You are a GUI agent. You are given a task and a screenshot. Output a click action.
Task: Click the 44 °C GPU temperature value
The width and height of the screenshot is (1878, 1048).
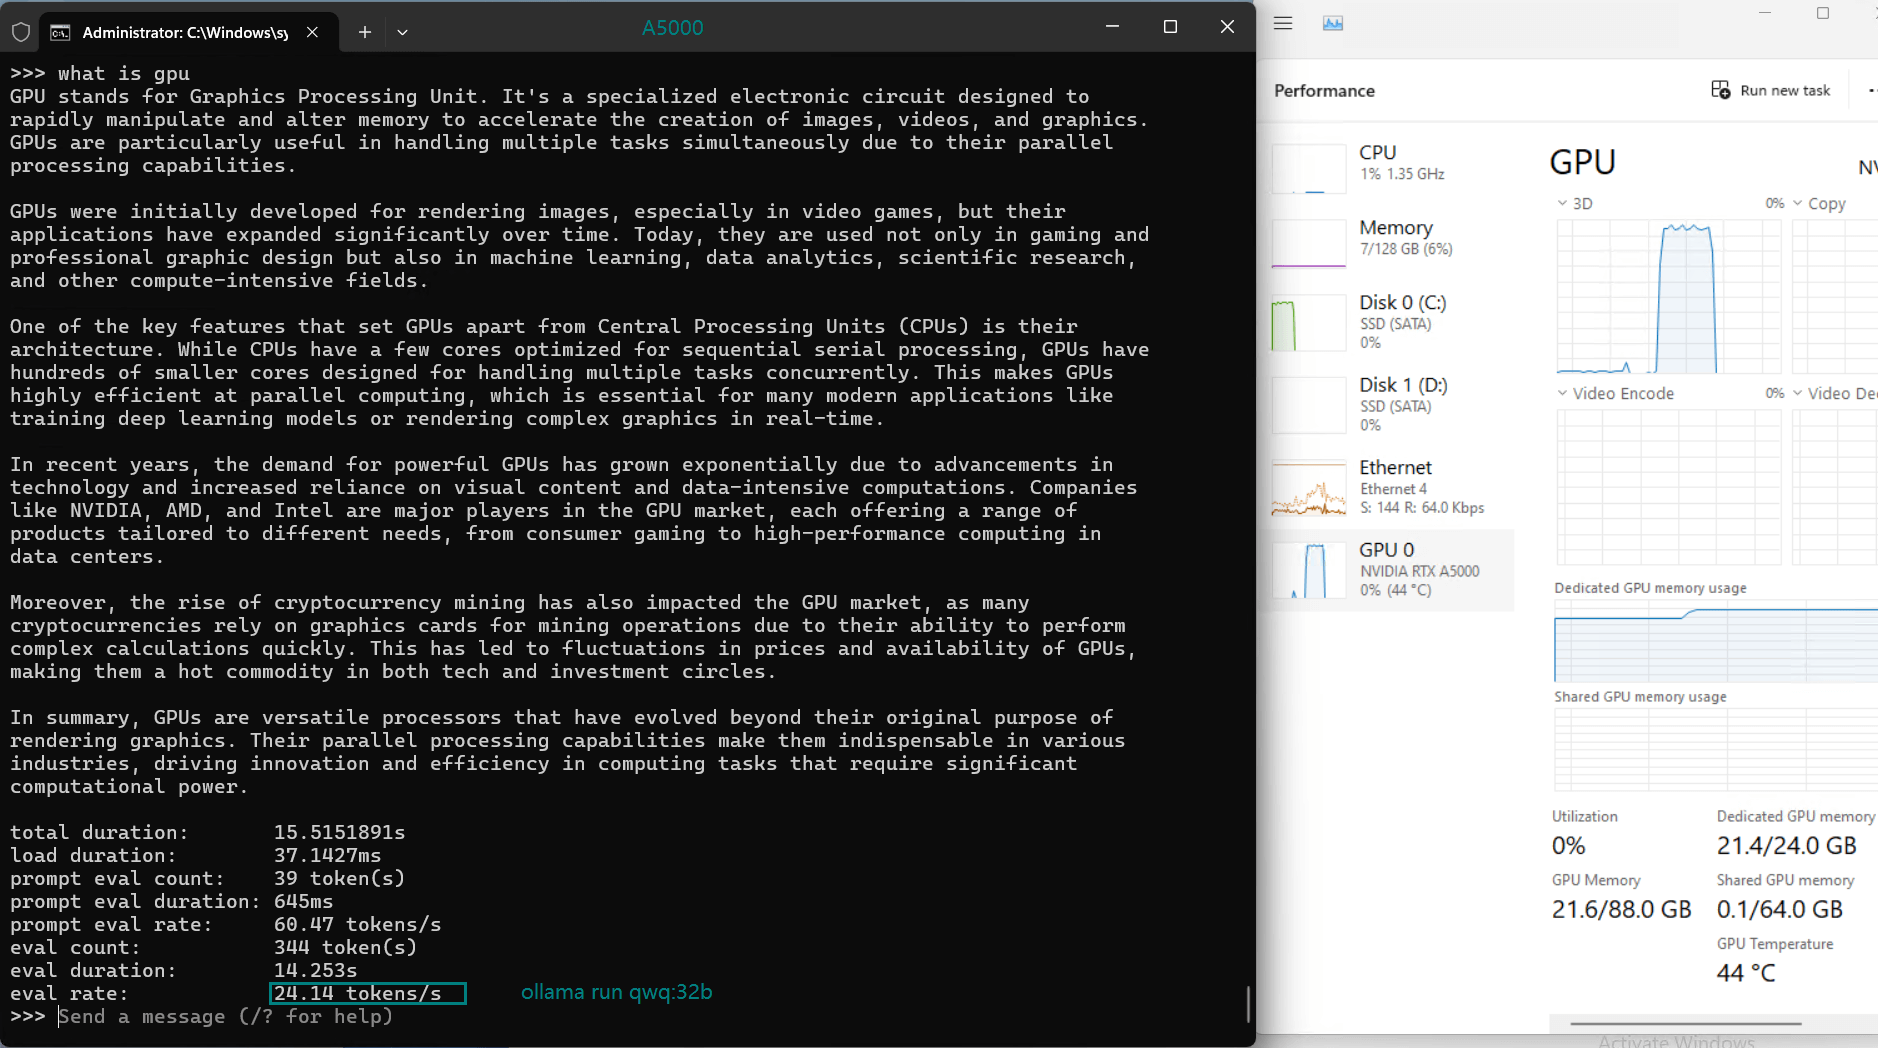(x=1746, y=973)
